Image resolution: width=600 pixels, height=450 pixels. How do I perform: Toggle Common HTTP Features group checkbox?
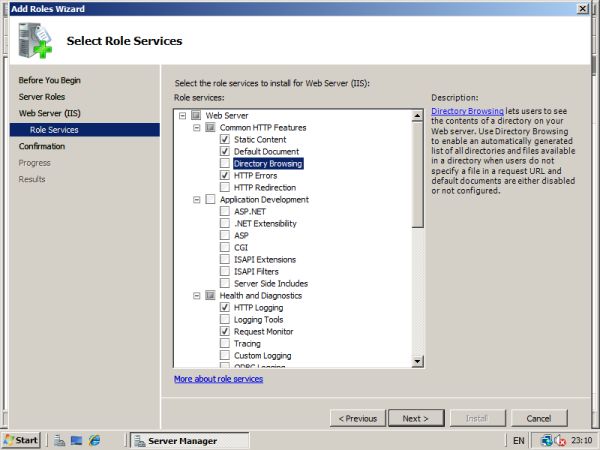(x=210, y=127)
